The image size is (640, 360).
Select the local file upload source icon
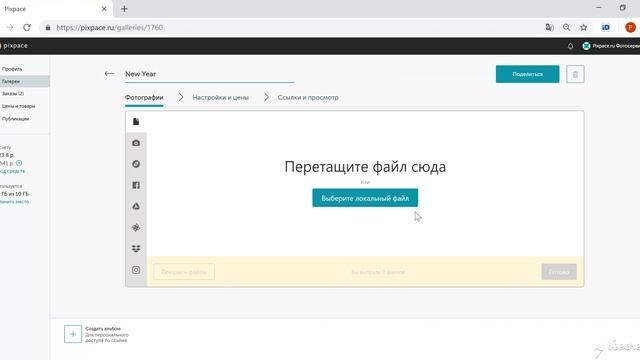point(136,122)
